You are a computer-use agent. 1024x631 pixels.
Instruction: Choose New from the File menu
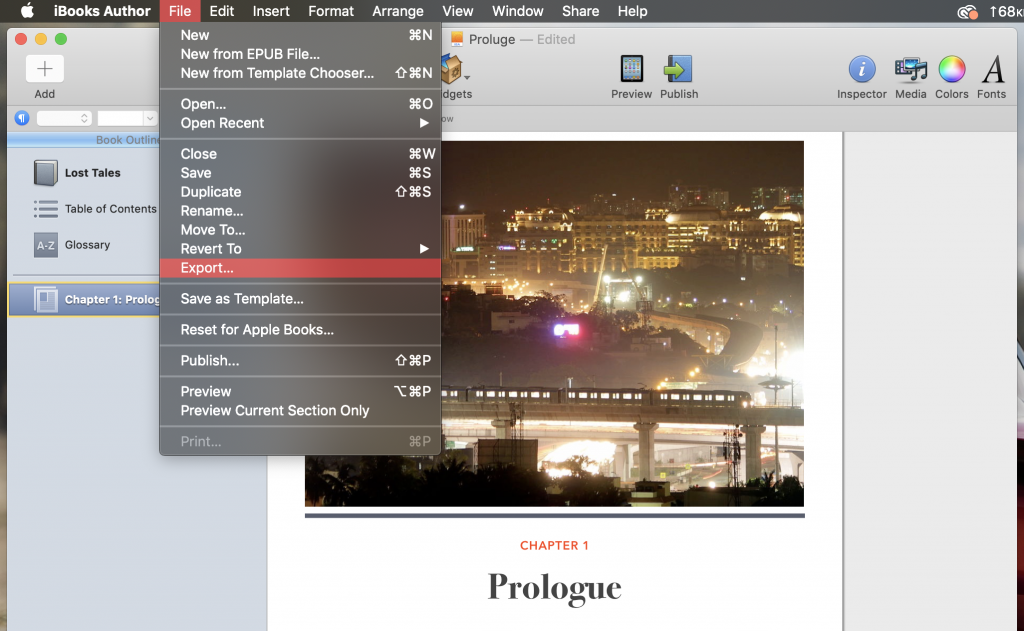coord(300,35)
